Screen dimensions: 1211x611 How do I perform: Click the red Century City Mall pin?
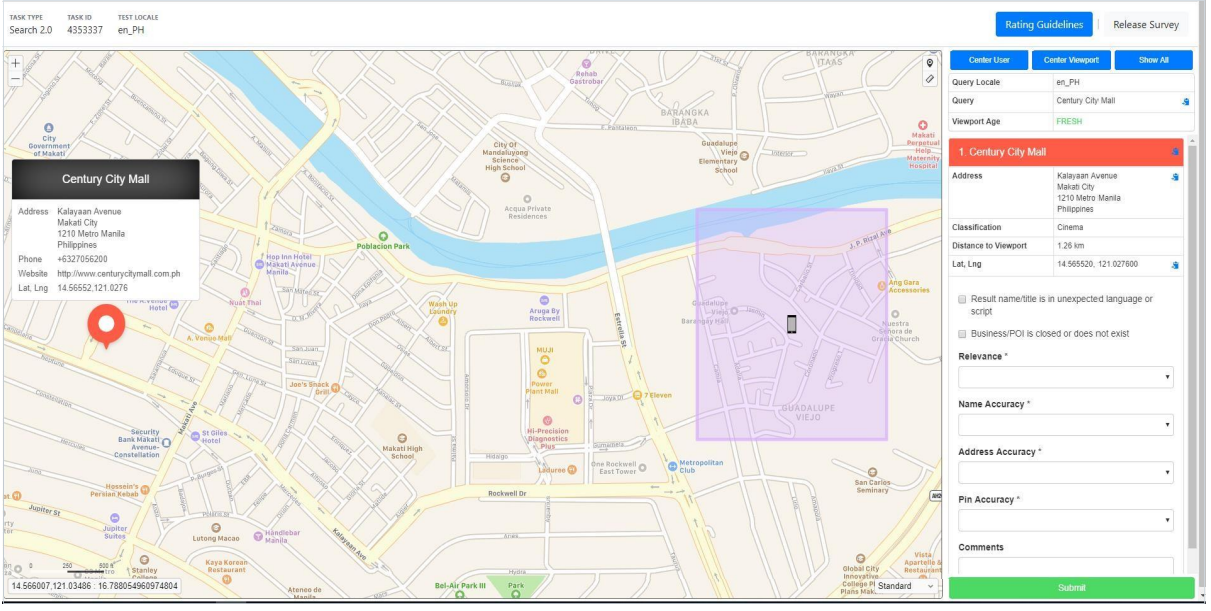106,327
